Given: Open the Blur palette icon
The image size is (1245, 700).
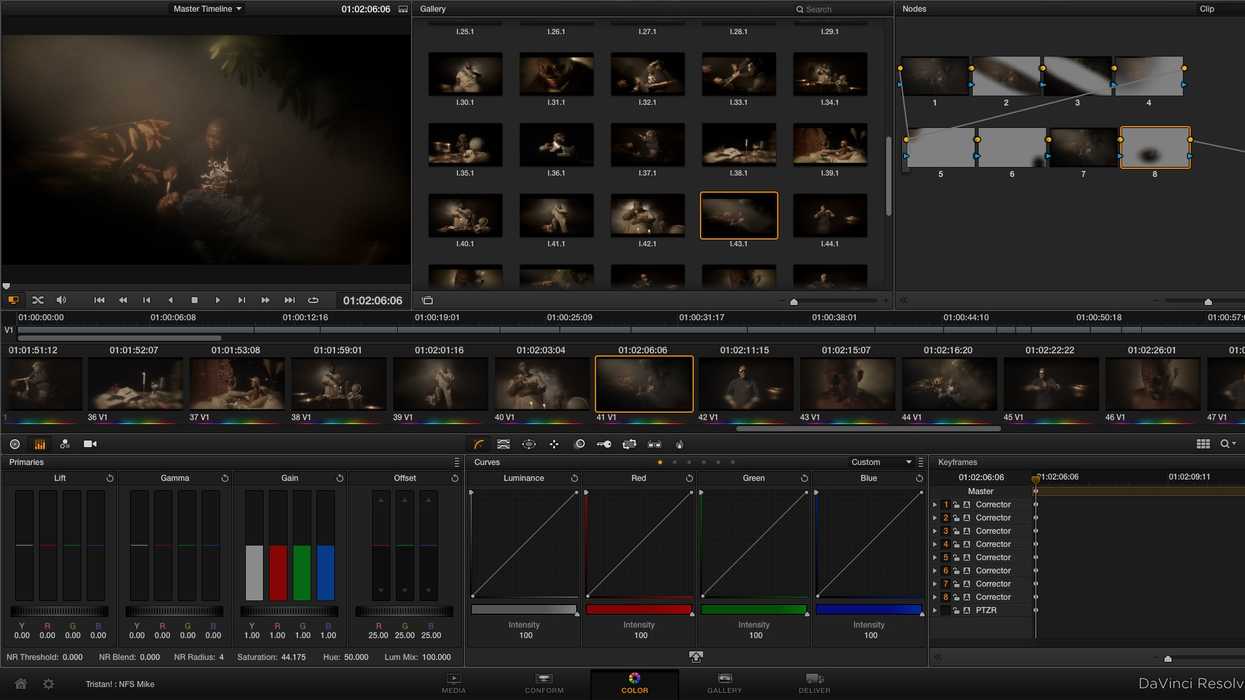Looking at the screenshot, I should coord(579,444).
